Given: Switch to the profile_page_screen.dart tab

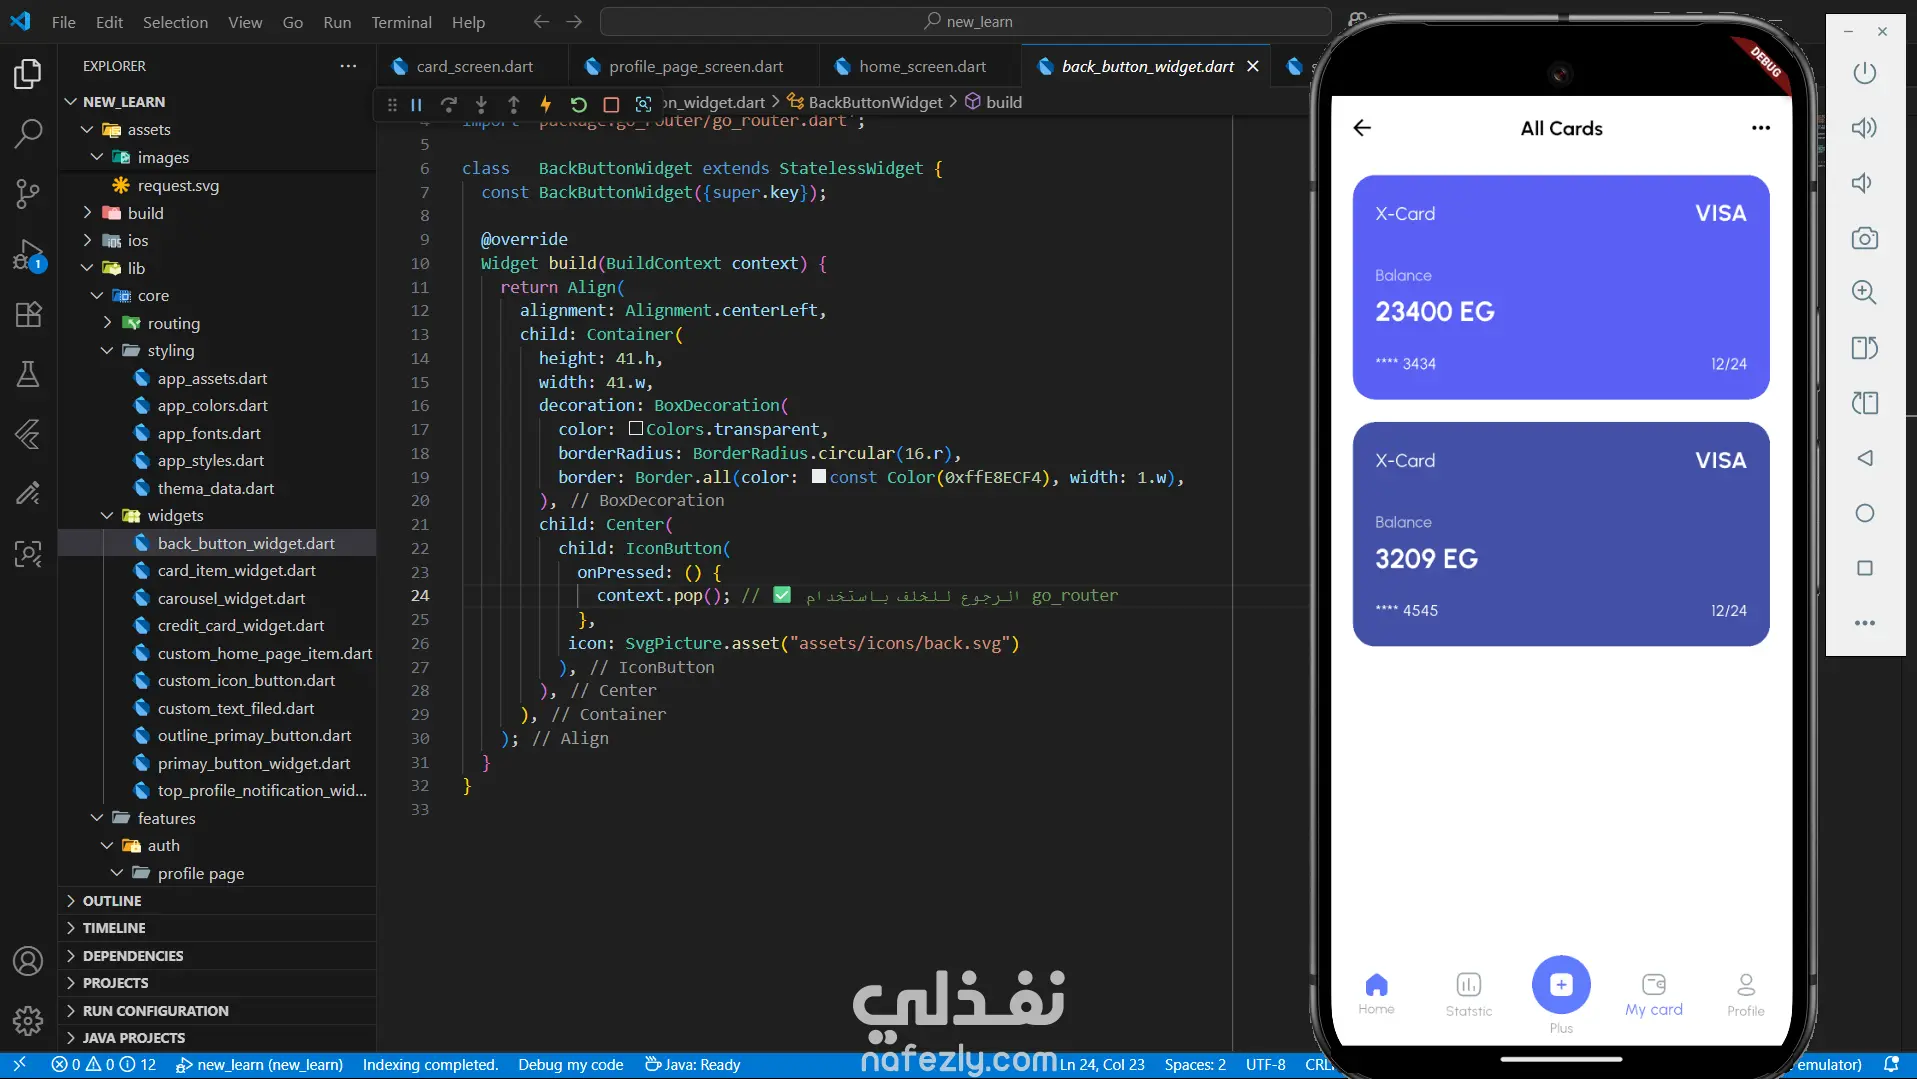Looking at the screenshot, I should tap(695, 66).
